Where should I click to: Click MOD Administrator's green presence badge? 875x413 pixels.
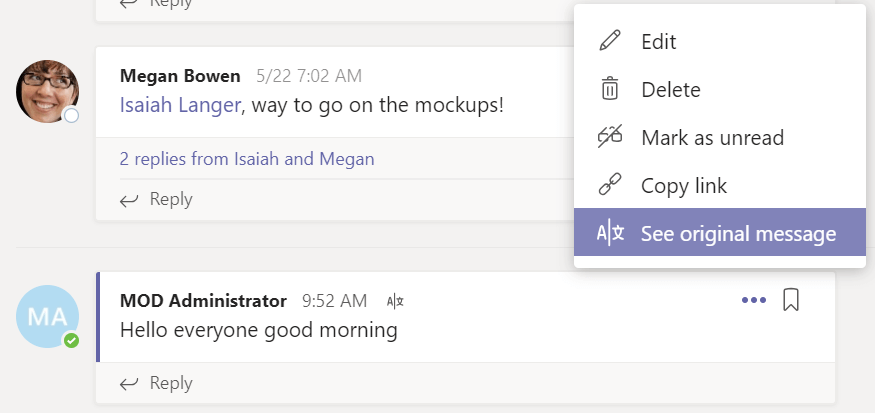[71, 341]
